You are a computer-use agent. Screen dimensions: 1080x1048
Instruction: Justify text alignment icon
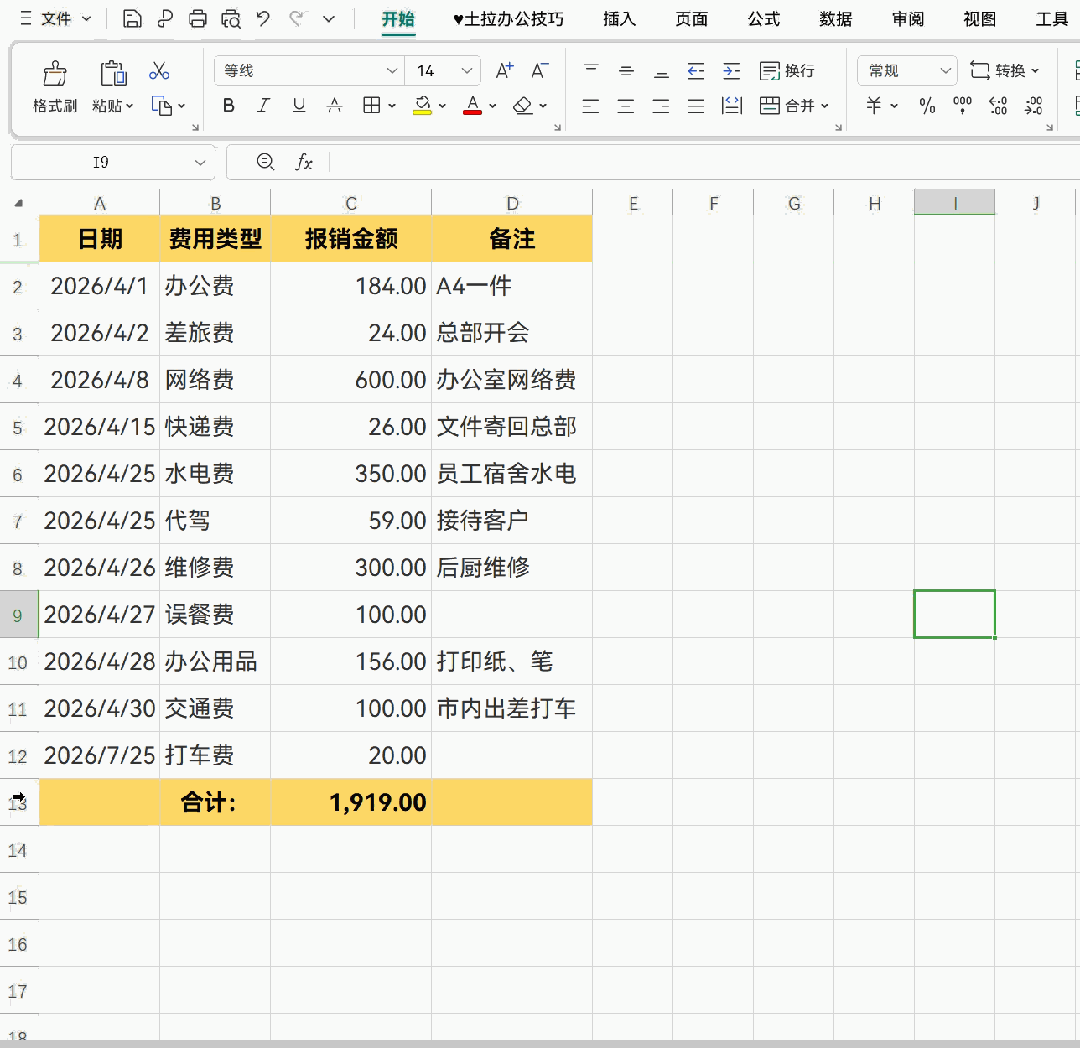pyautogui.click(x=696, y=106)
